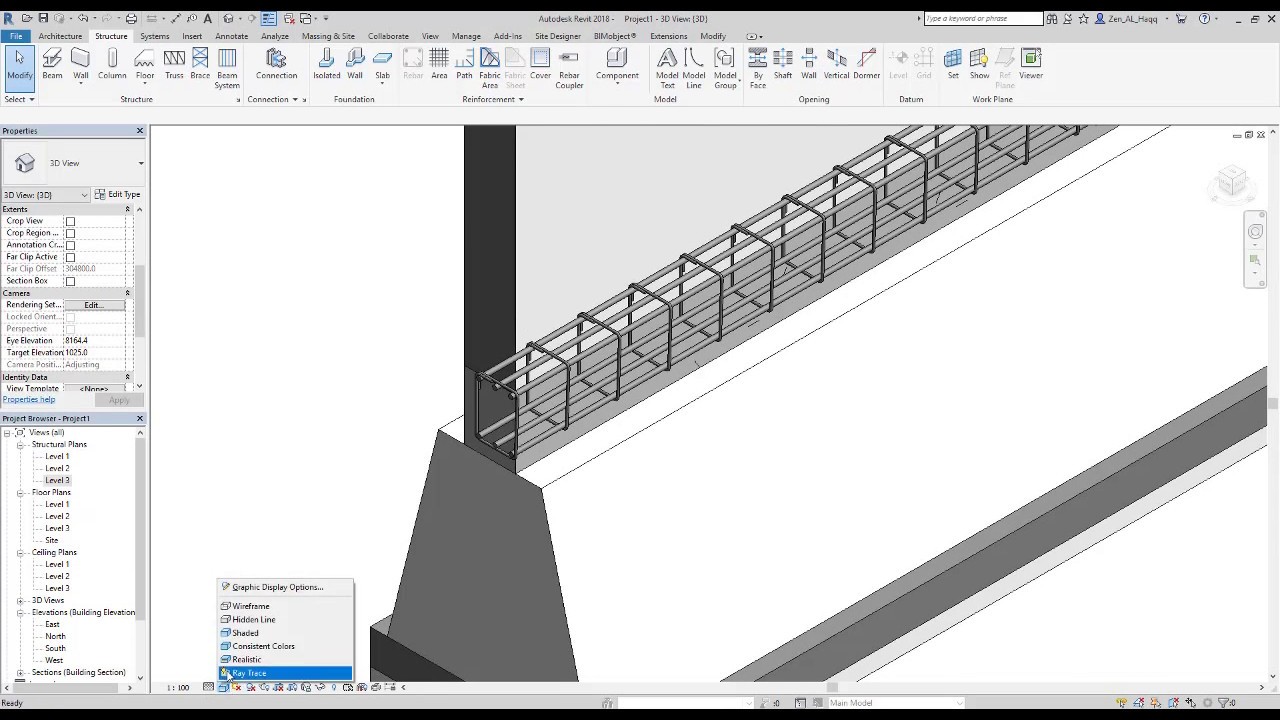This screenshot has width=1280, height=720.
Task: Toggle the Section Box checkbox
Action: pyautogui.click(x=70, y=281)
